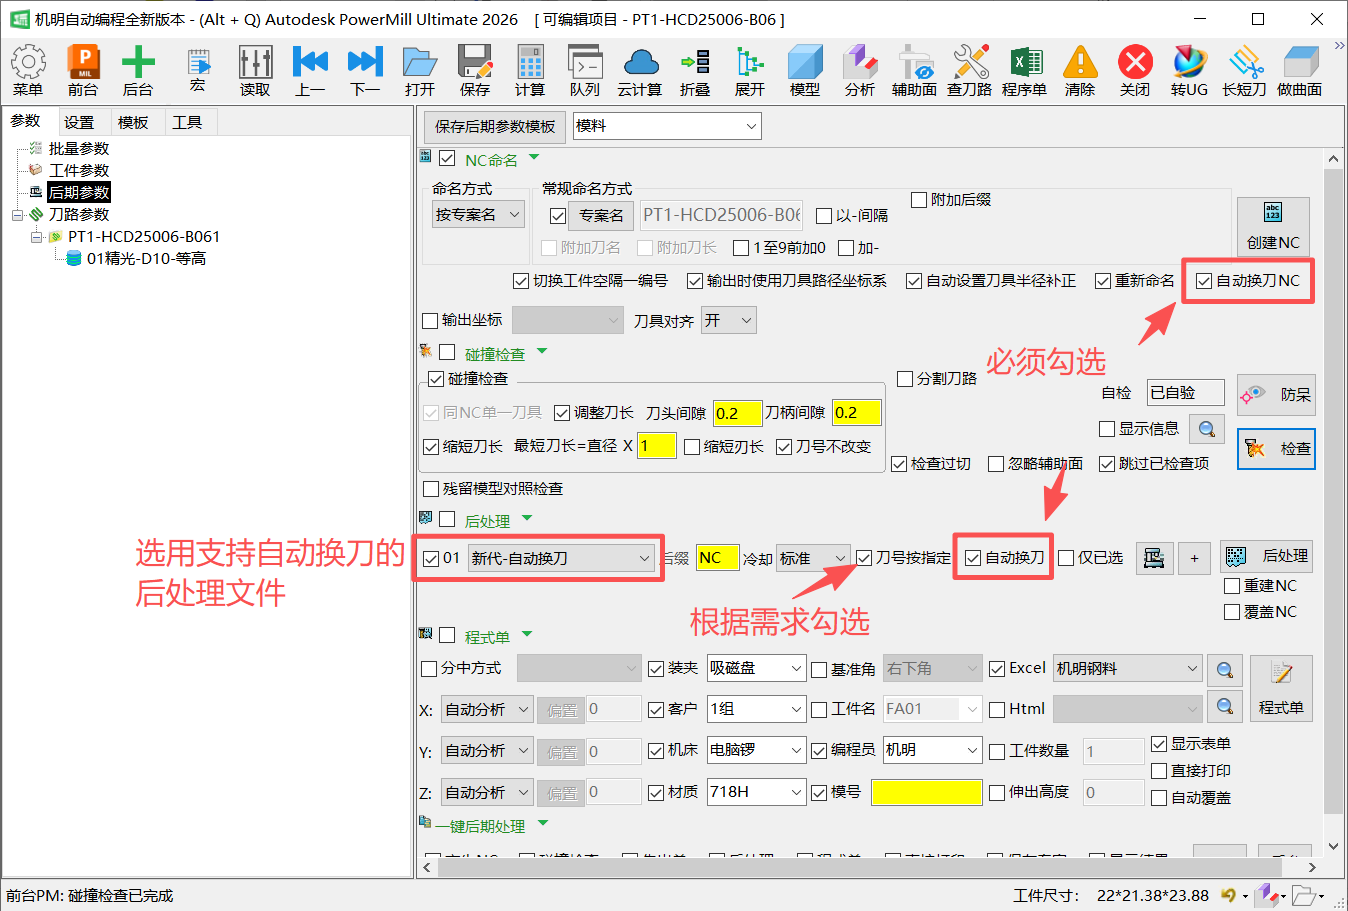
Task: Select 工件参数 in the tree
Action: click(79, 171)
